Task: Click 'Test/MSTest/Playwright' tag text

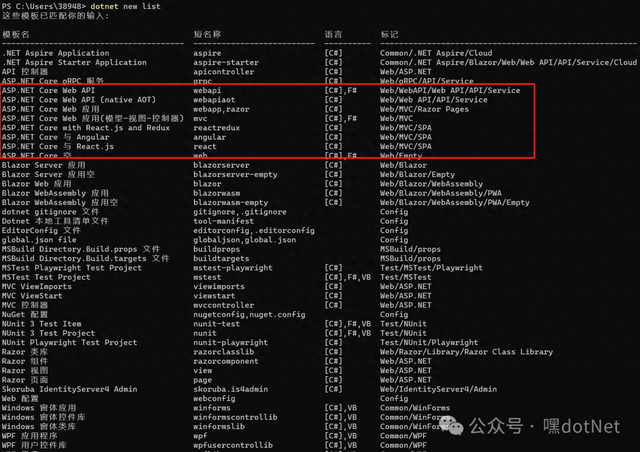Action: click(x=431, y=268)
